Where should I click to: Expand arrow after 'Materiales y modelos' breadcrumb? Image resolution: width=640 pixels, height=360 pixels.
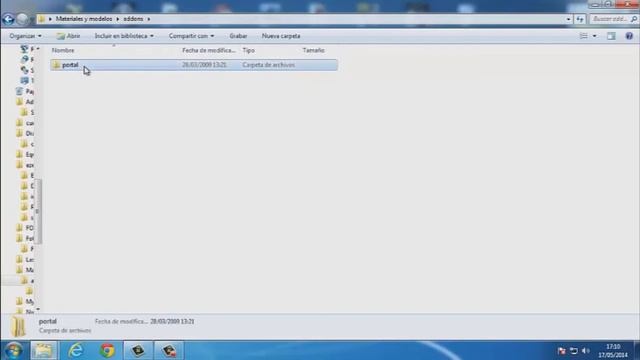[118, 19]
